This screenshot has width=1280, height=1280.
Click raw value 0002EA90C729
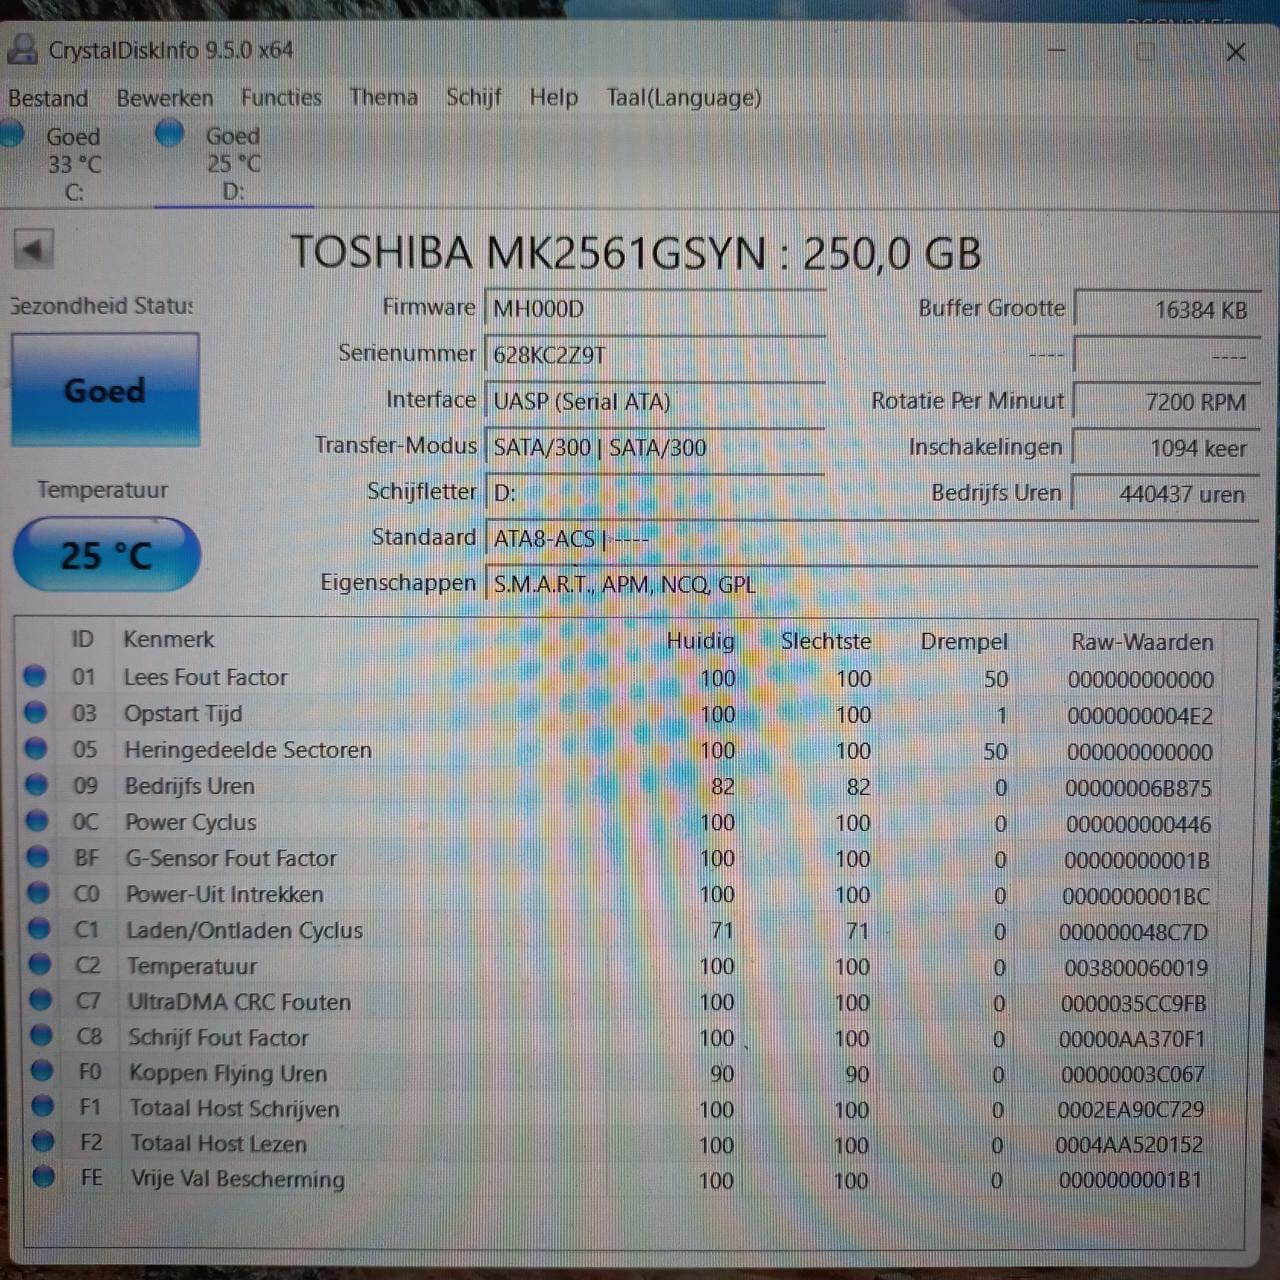[1131, 1110]
